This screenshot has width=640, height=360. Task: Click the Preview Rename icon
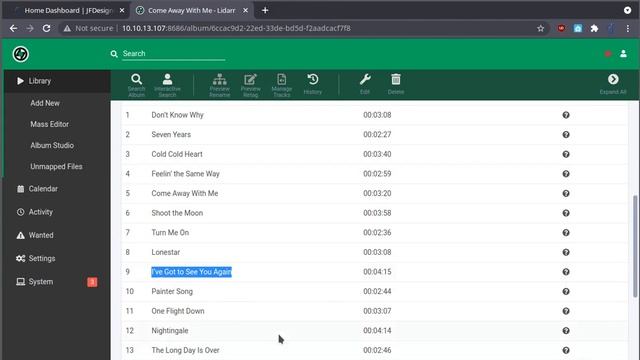[220, 85]
